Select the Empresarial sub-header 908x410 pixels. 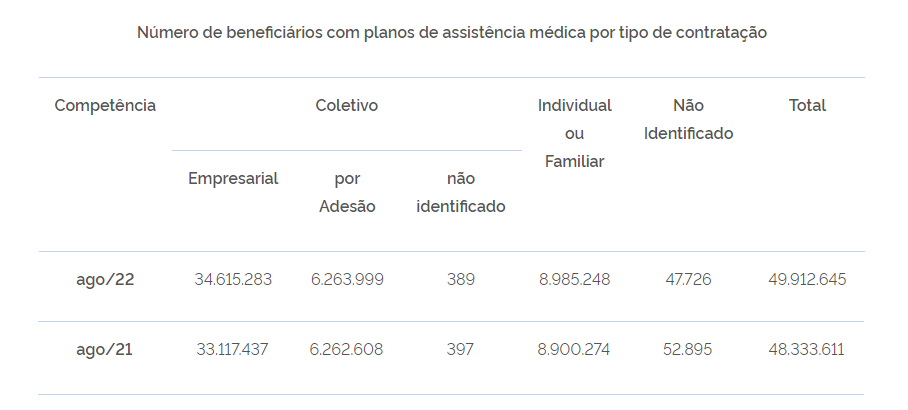point(233,178)
